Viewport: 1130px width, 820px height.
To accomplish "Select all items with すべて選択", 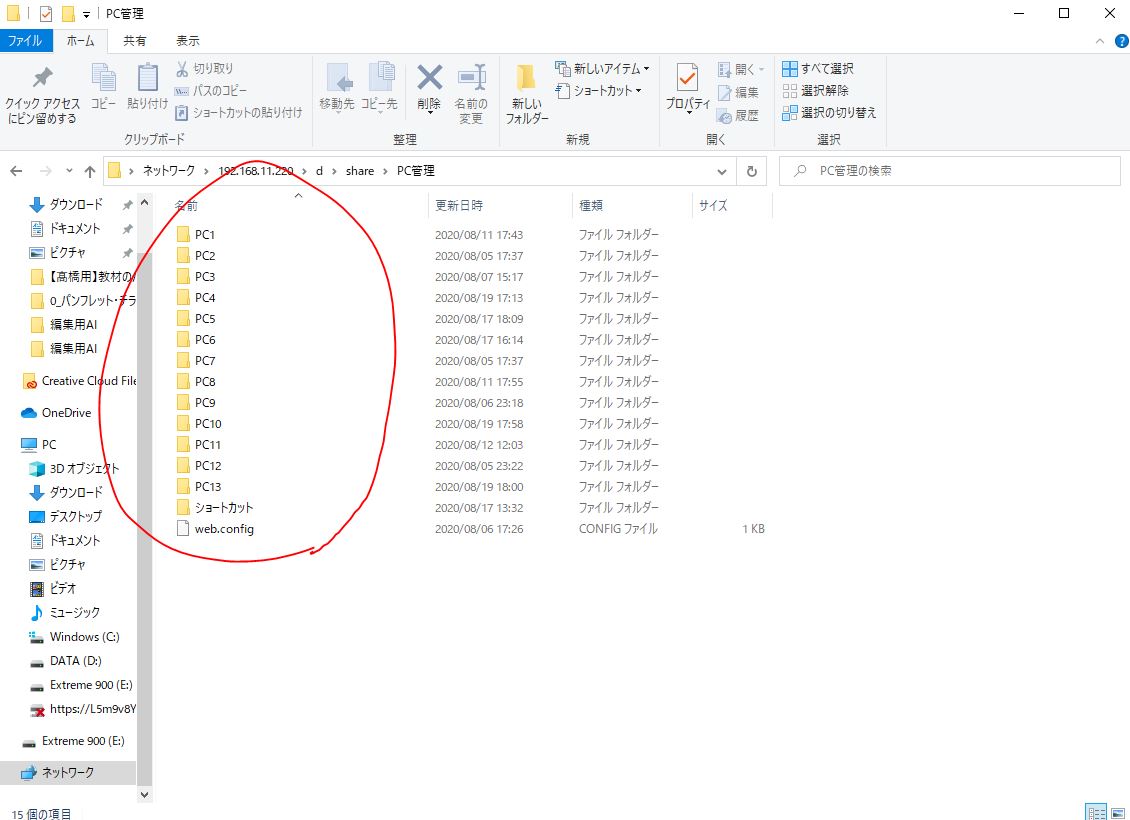I will [x=818, y=68].
